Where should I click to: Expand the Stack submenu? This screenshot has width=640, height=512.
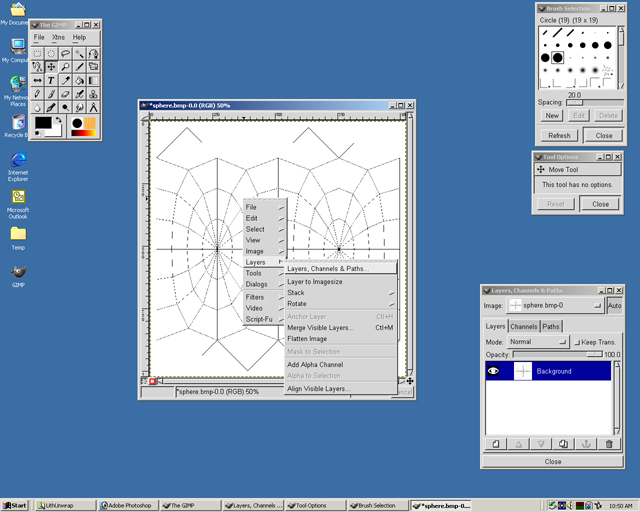(x=340, y=293)
